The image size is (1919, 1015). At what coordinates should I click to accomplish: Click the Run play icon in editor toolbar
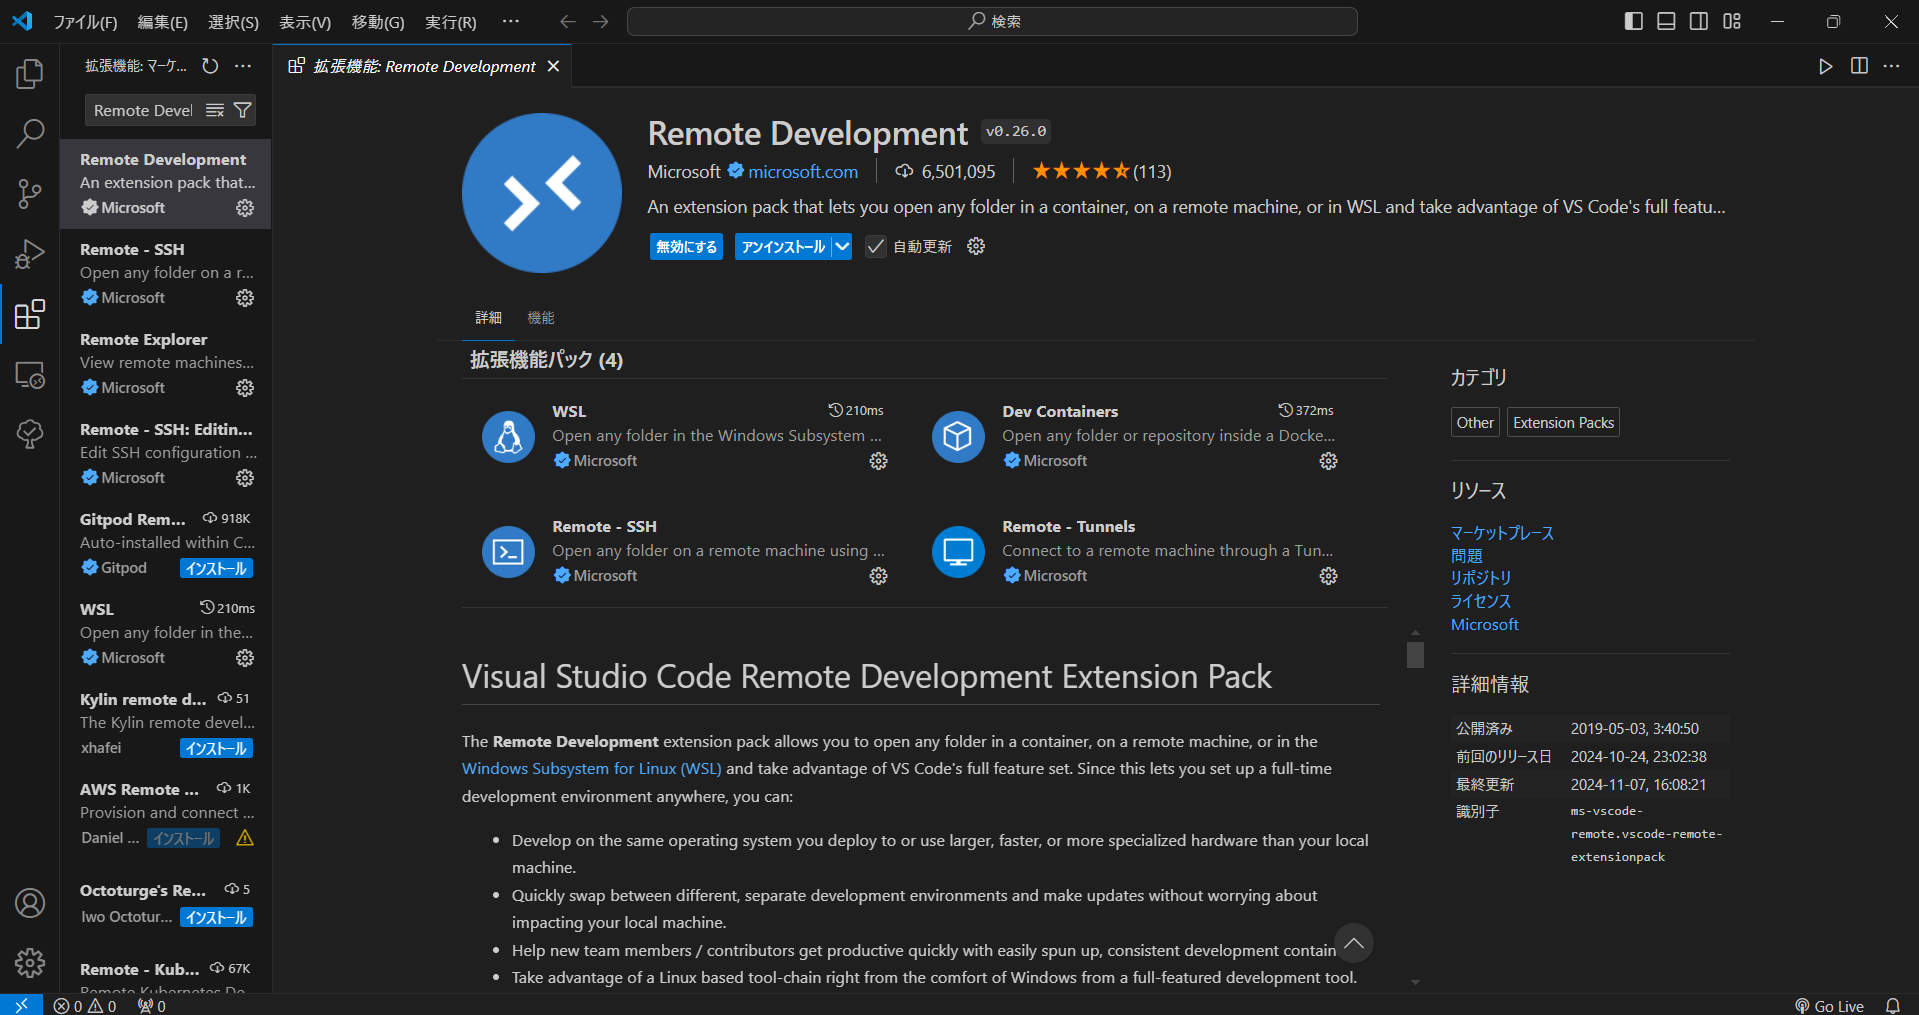tap(1826, 66)
